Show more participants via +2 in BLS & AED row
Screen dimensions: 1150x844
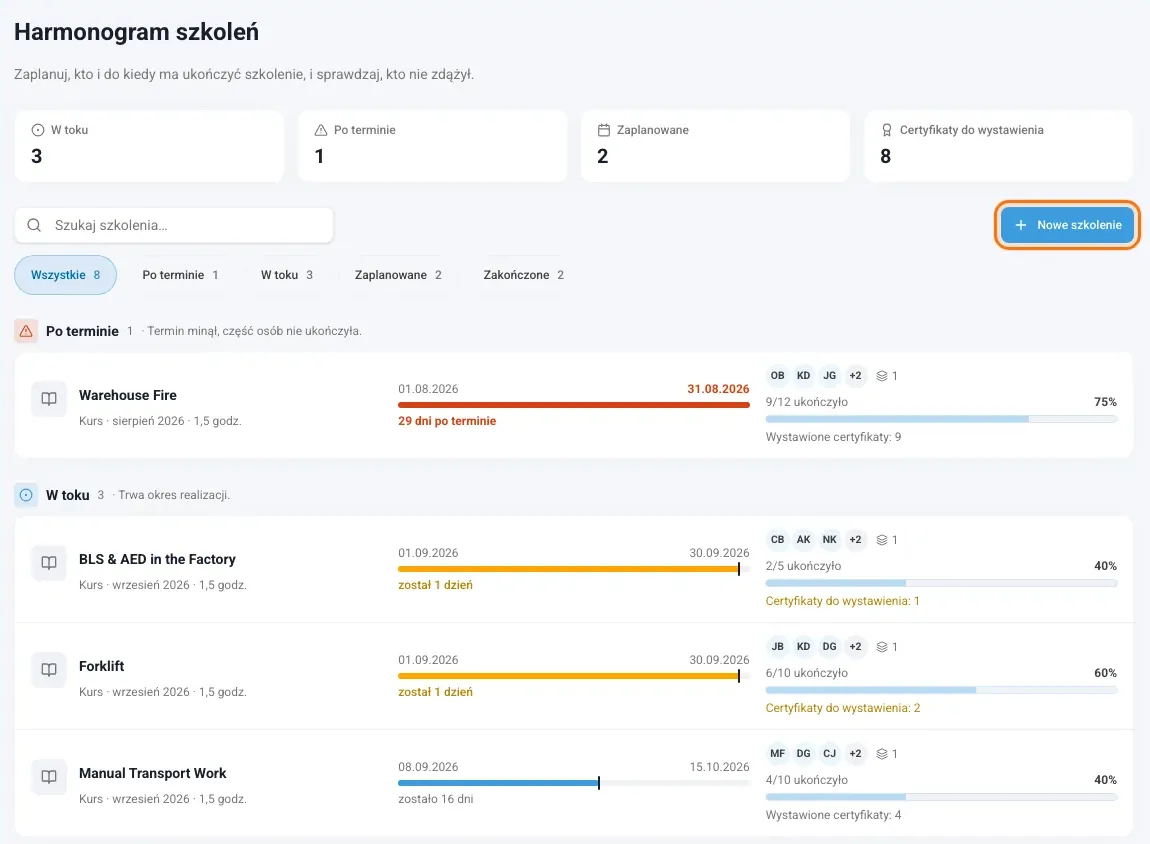coord(855,540)
